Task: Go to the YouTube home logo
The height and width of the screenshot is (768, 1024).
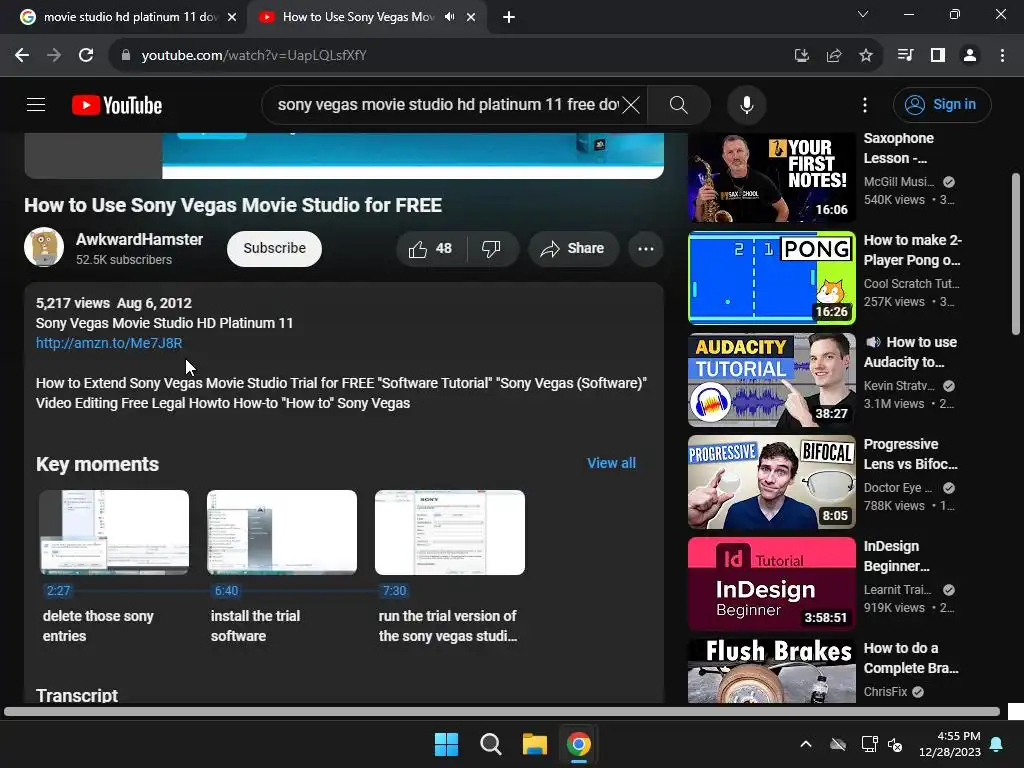Action: pyautogui.click(x=117, y=104)
